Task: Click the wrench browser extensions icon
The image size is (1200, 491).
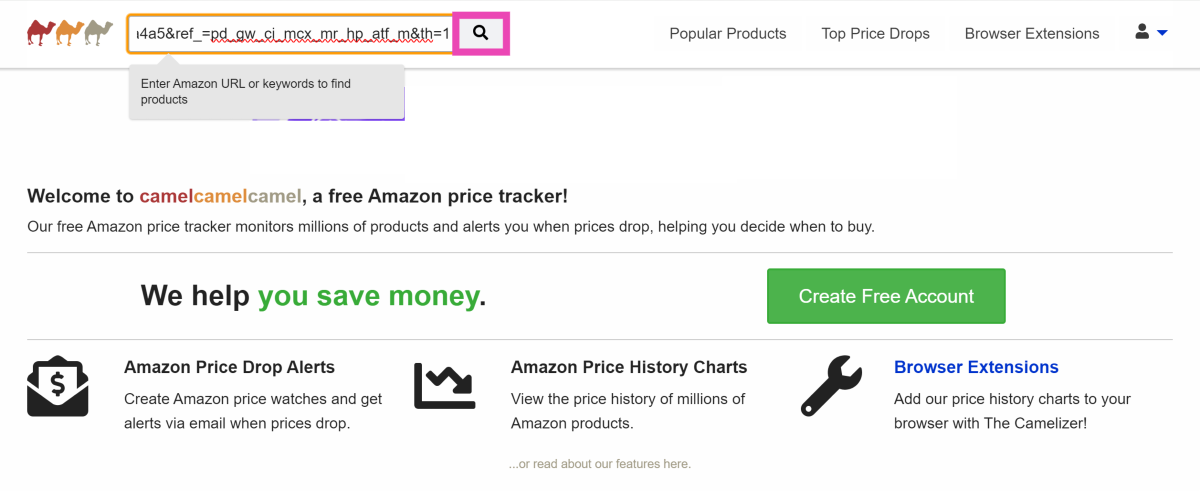Action: [831, 386]
